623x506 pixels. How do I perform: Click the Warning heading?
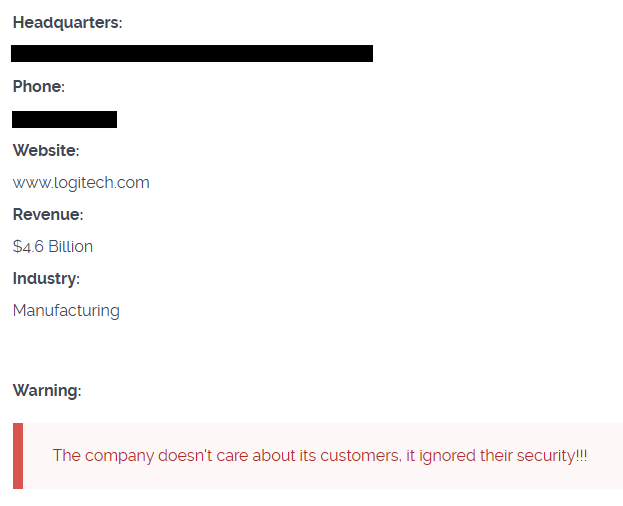[47, 391]
